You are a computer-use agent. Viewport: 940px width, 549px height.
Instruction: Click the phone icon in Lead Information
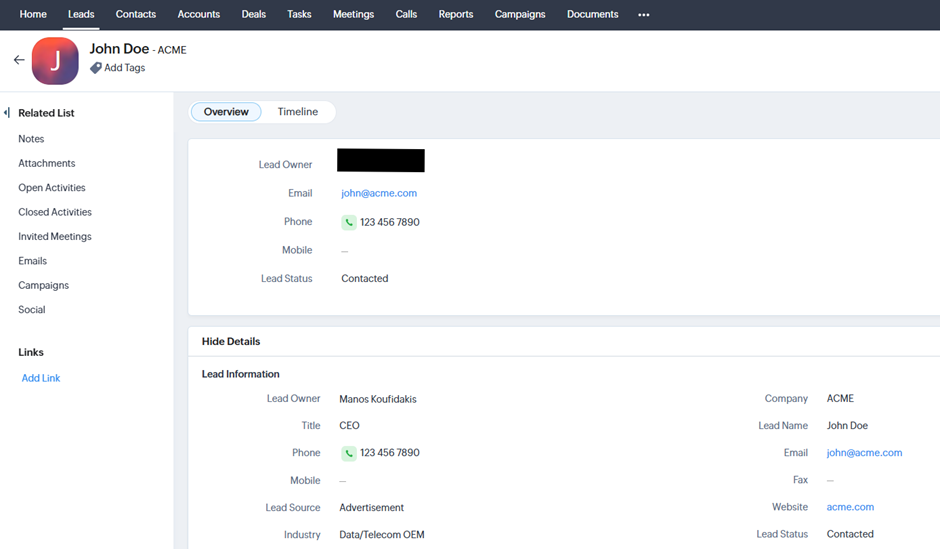coord(349,453)
